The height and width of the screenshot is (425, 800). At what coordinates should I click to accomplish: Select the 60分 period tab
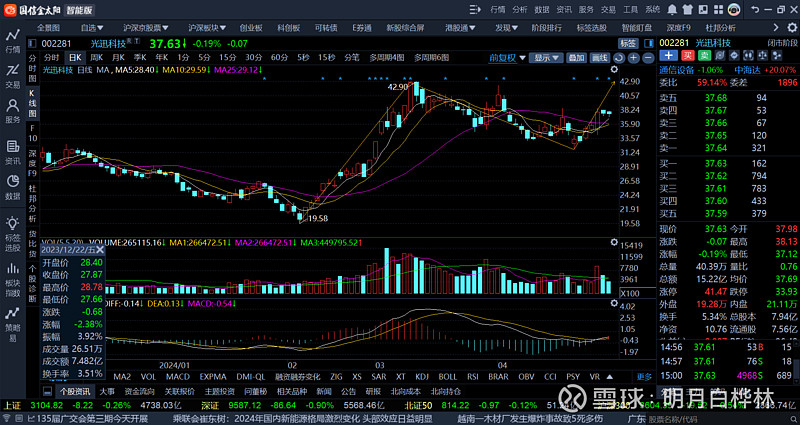(279, 58)
